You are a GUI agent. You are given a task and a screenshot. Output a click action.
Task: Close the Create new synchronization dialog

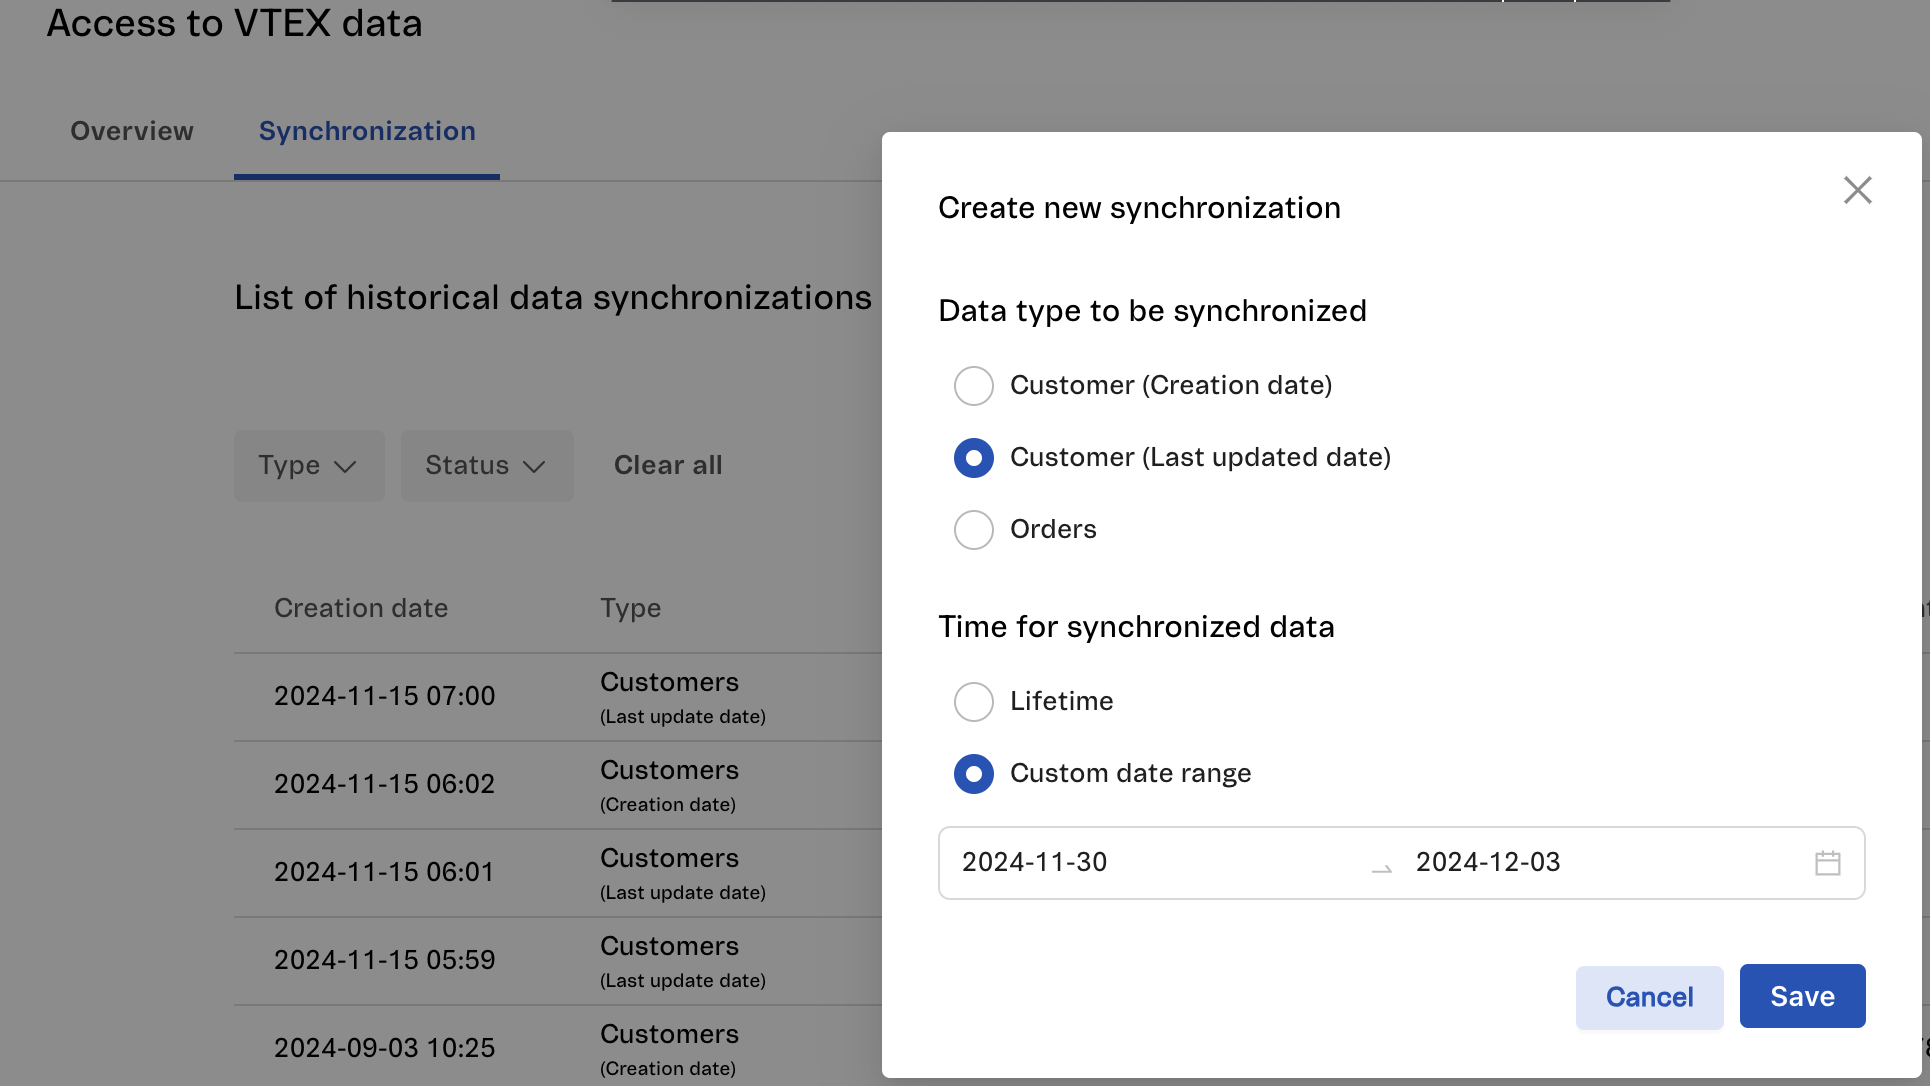[1857, 190]
